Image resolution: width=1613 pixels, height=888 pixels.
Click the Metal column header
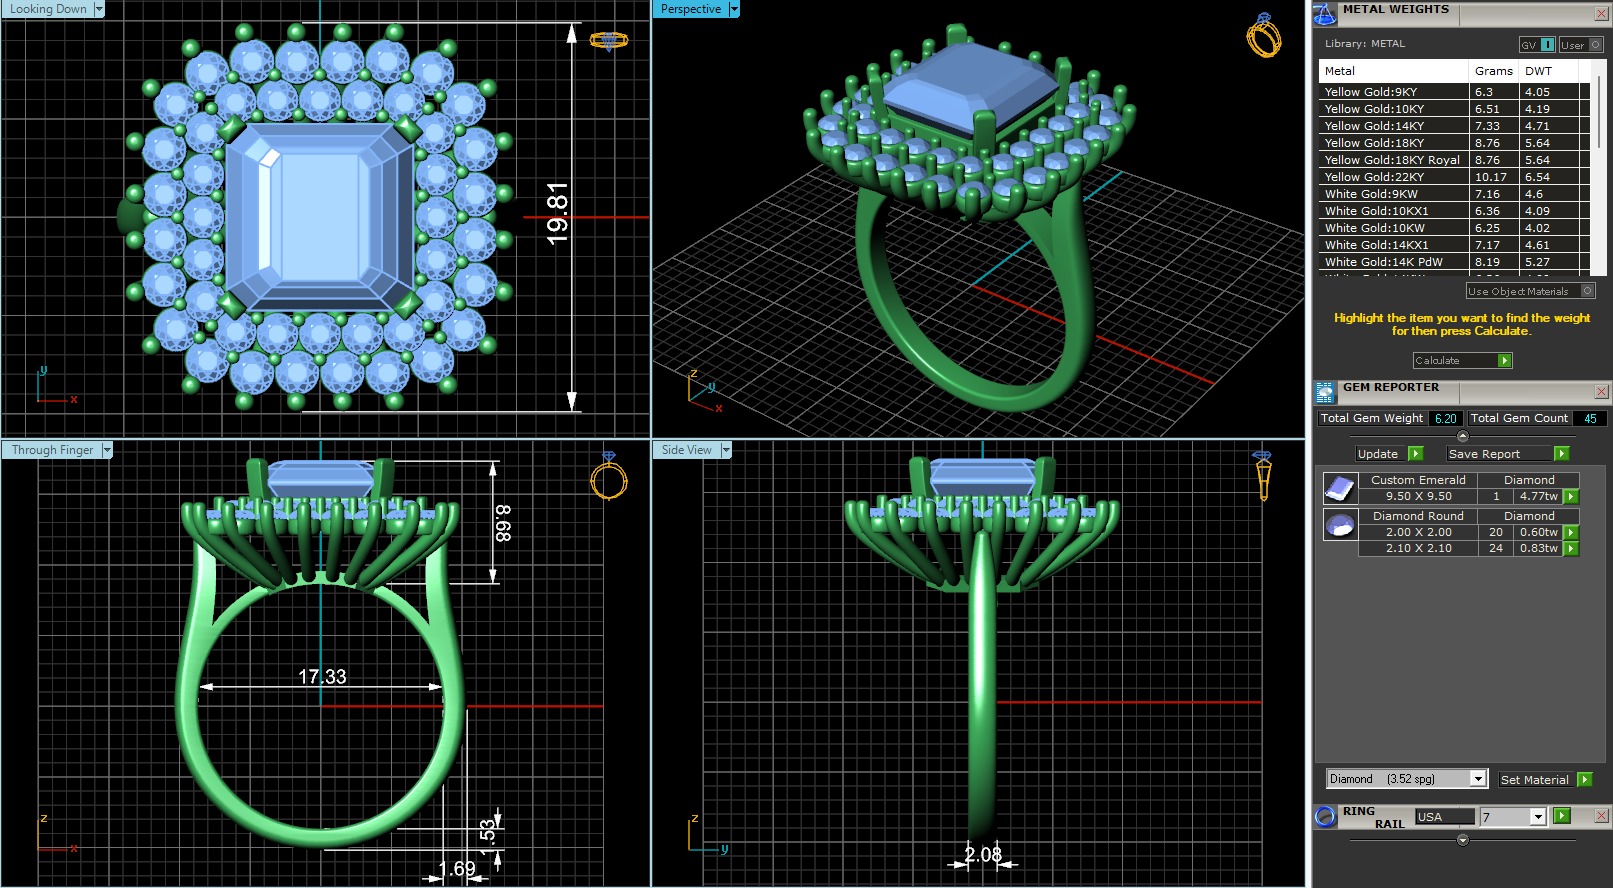(1394, 71)
